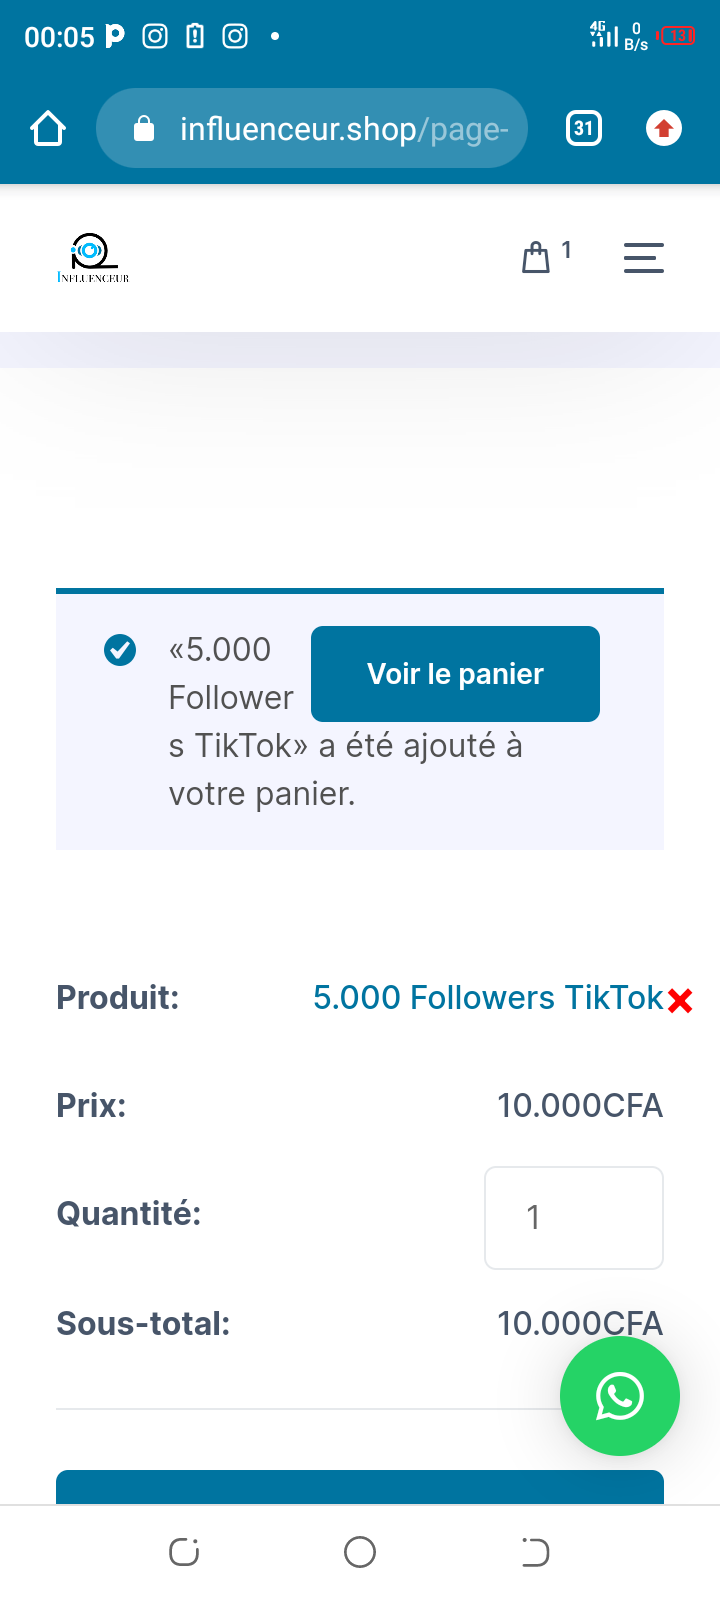
Task: Tap the Instagram notification icon in status bar
Action: pyautogui.click(x=155, y=37)
